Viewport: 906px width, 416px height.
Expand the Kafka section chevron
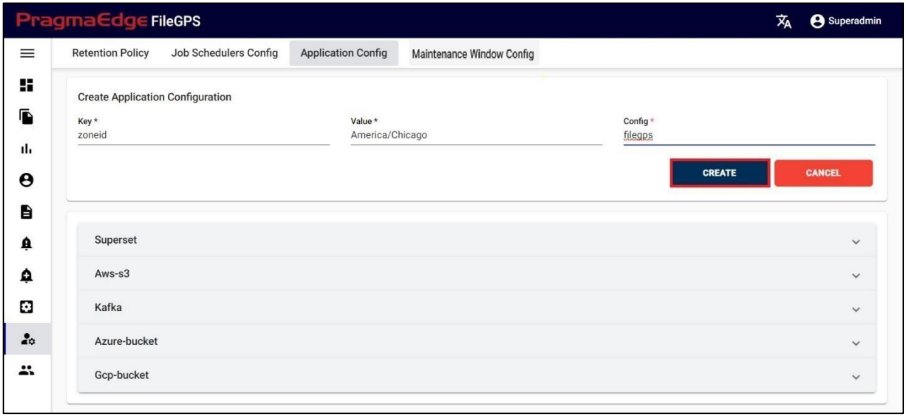pos(856,309)
